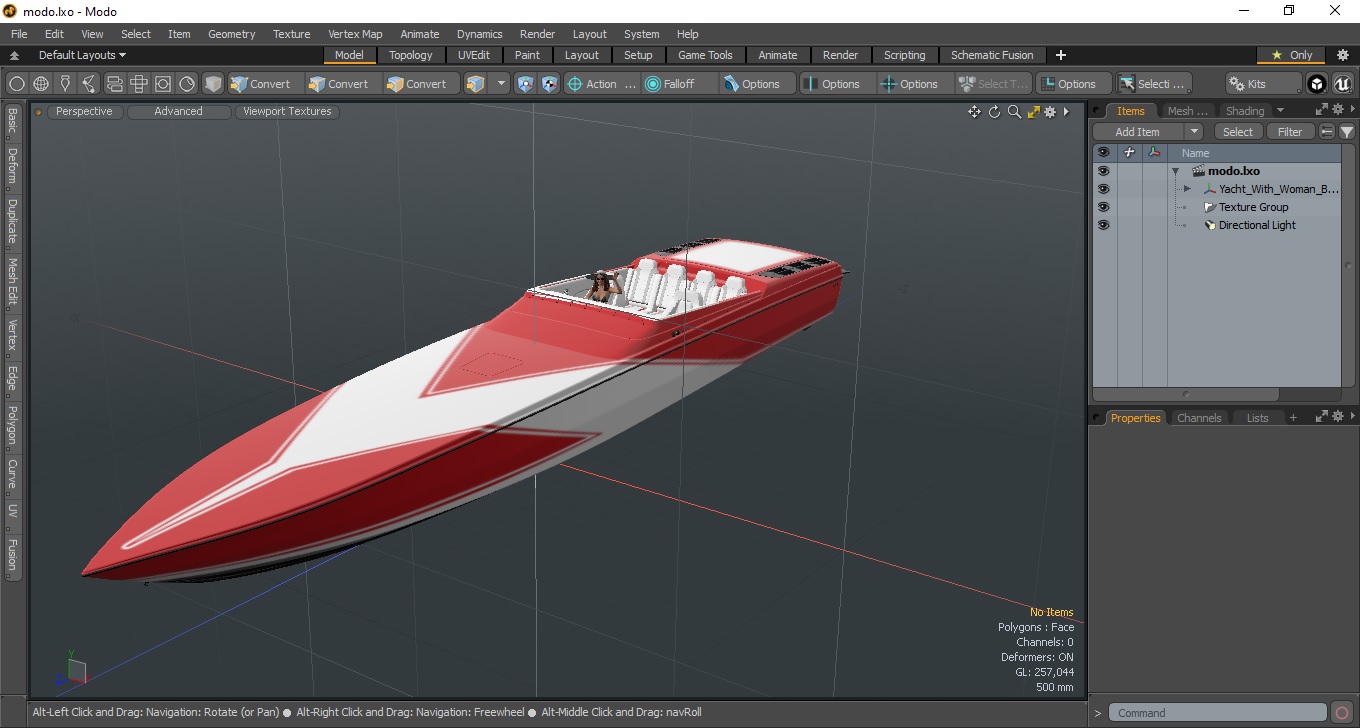Click the square-with-circle icon in toolbar

[x=163, y=84]
